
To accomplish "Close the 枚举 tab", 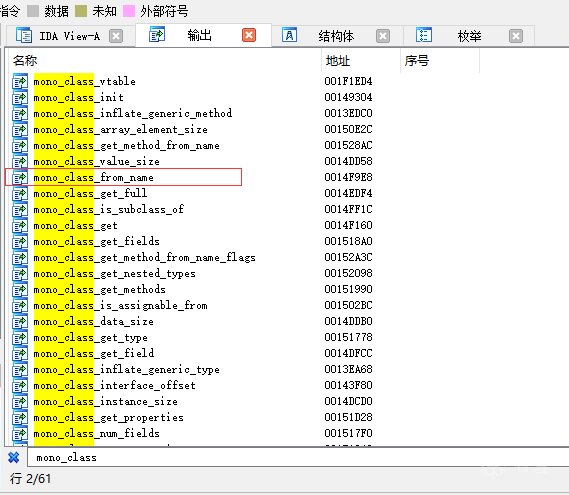I will (x=516, y=36).
